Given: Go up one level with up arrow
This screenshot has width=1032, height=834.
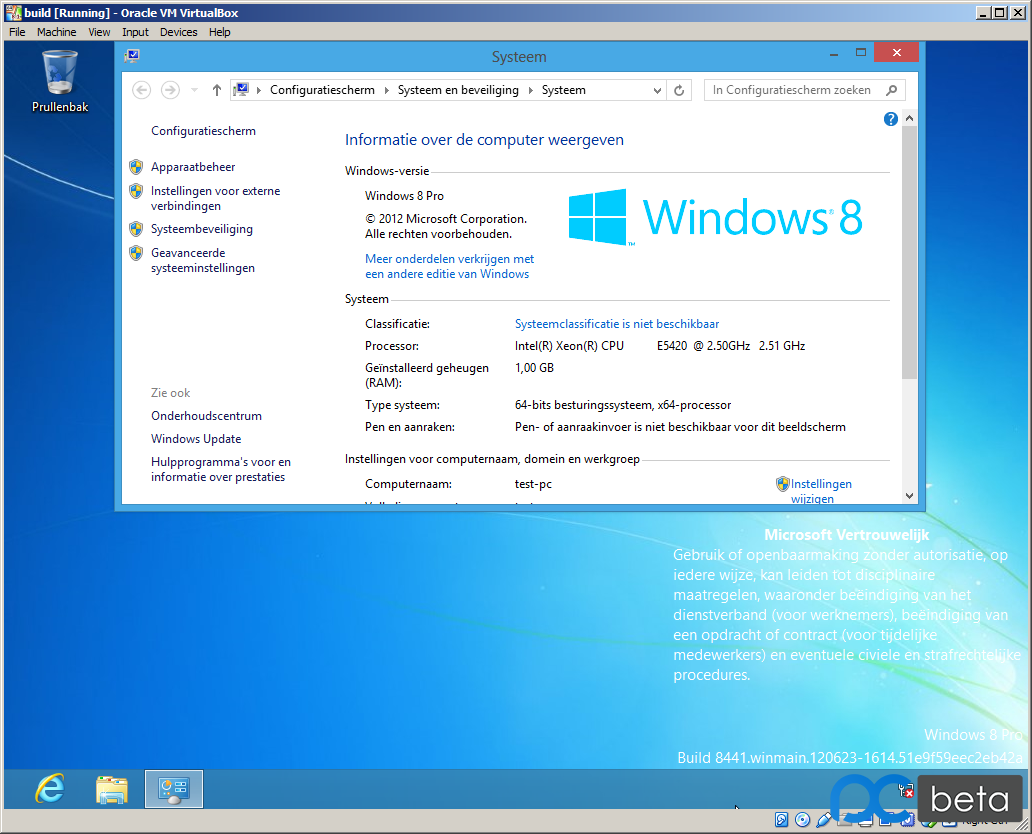Looking at the screenshot, I should 217,90.
